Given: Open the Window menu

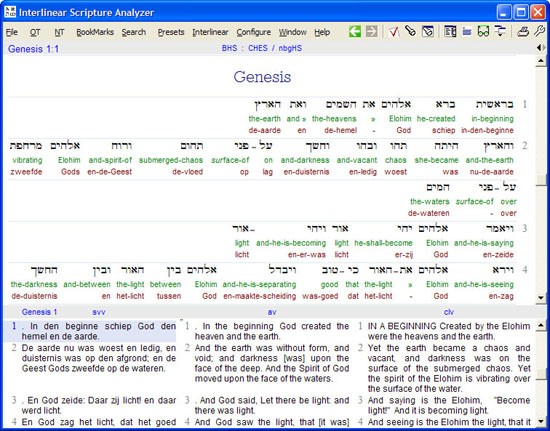Looking at the screenshot, I should coord(293,32).
